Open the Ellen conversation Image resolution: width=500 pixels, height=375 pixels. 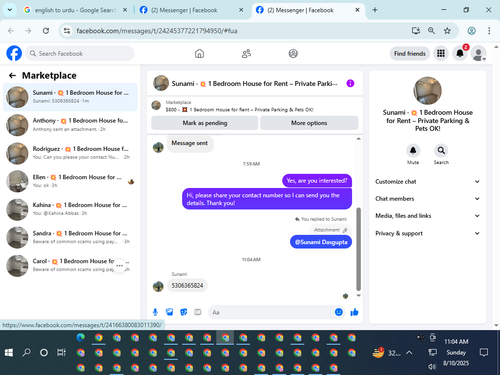(x=70, y=181)
